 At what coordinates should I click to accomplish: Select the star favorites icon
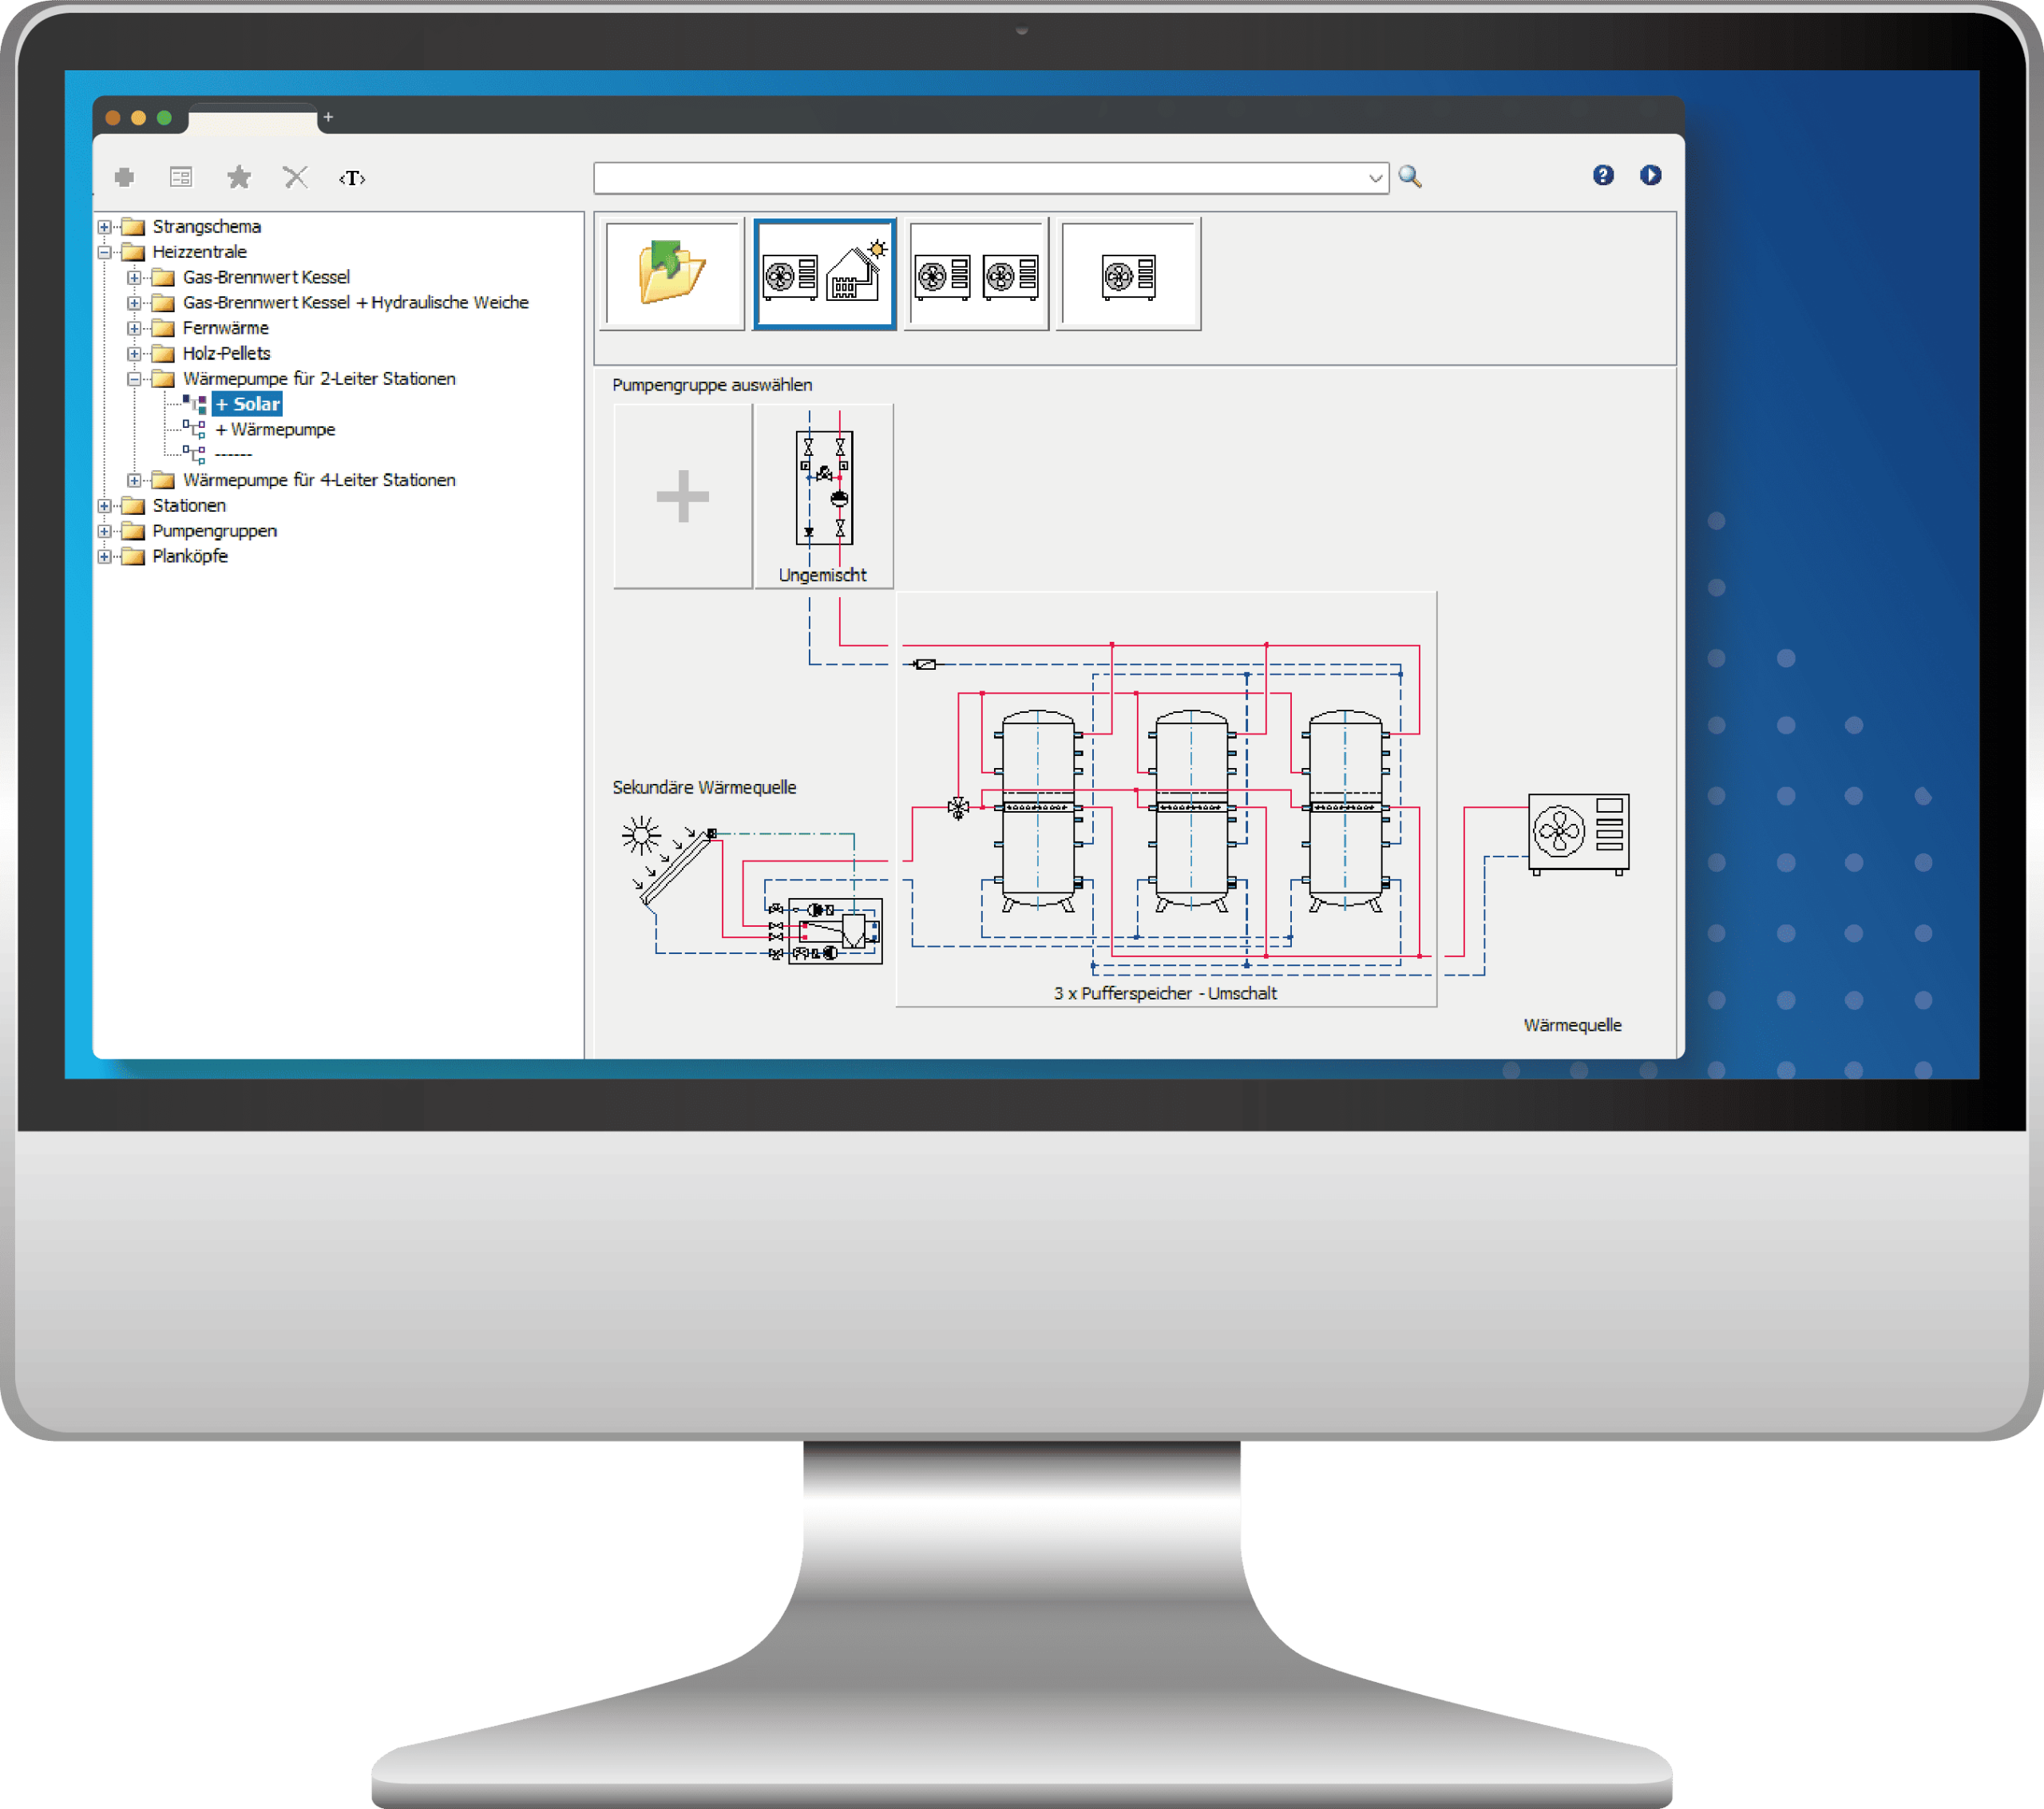point(238,177)
